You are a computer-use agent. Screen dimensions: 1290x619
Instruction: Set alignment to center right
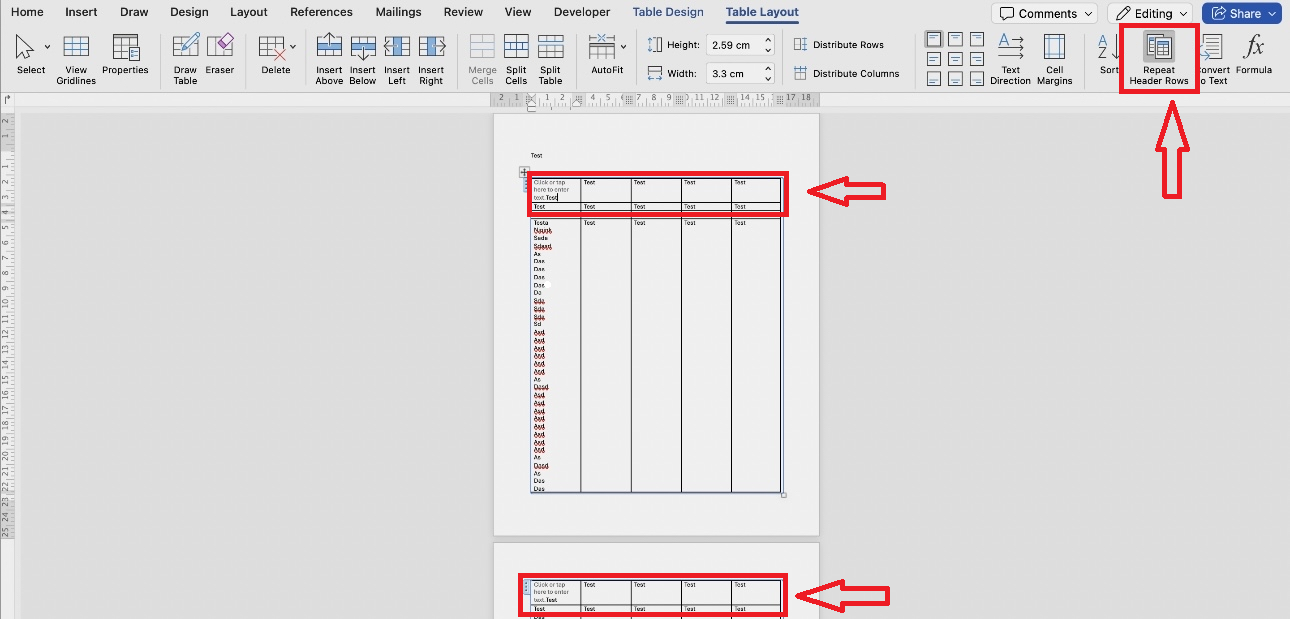point(976,59)
